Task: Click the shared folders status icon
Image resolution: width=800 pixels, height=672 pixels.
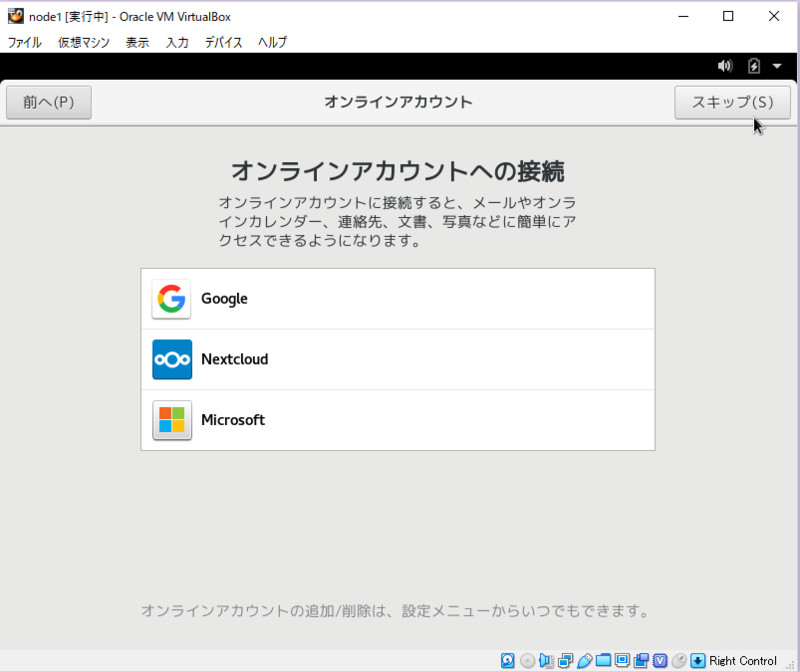Action: click(603, 660)
